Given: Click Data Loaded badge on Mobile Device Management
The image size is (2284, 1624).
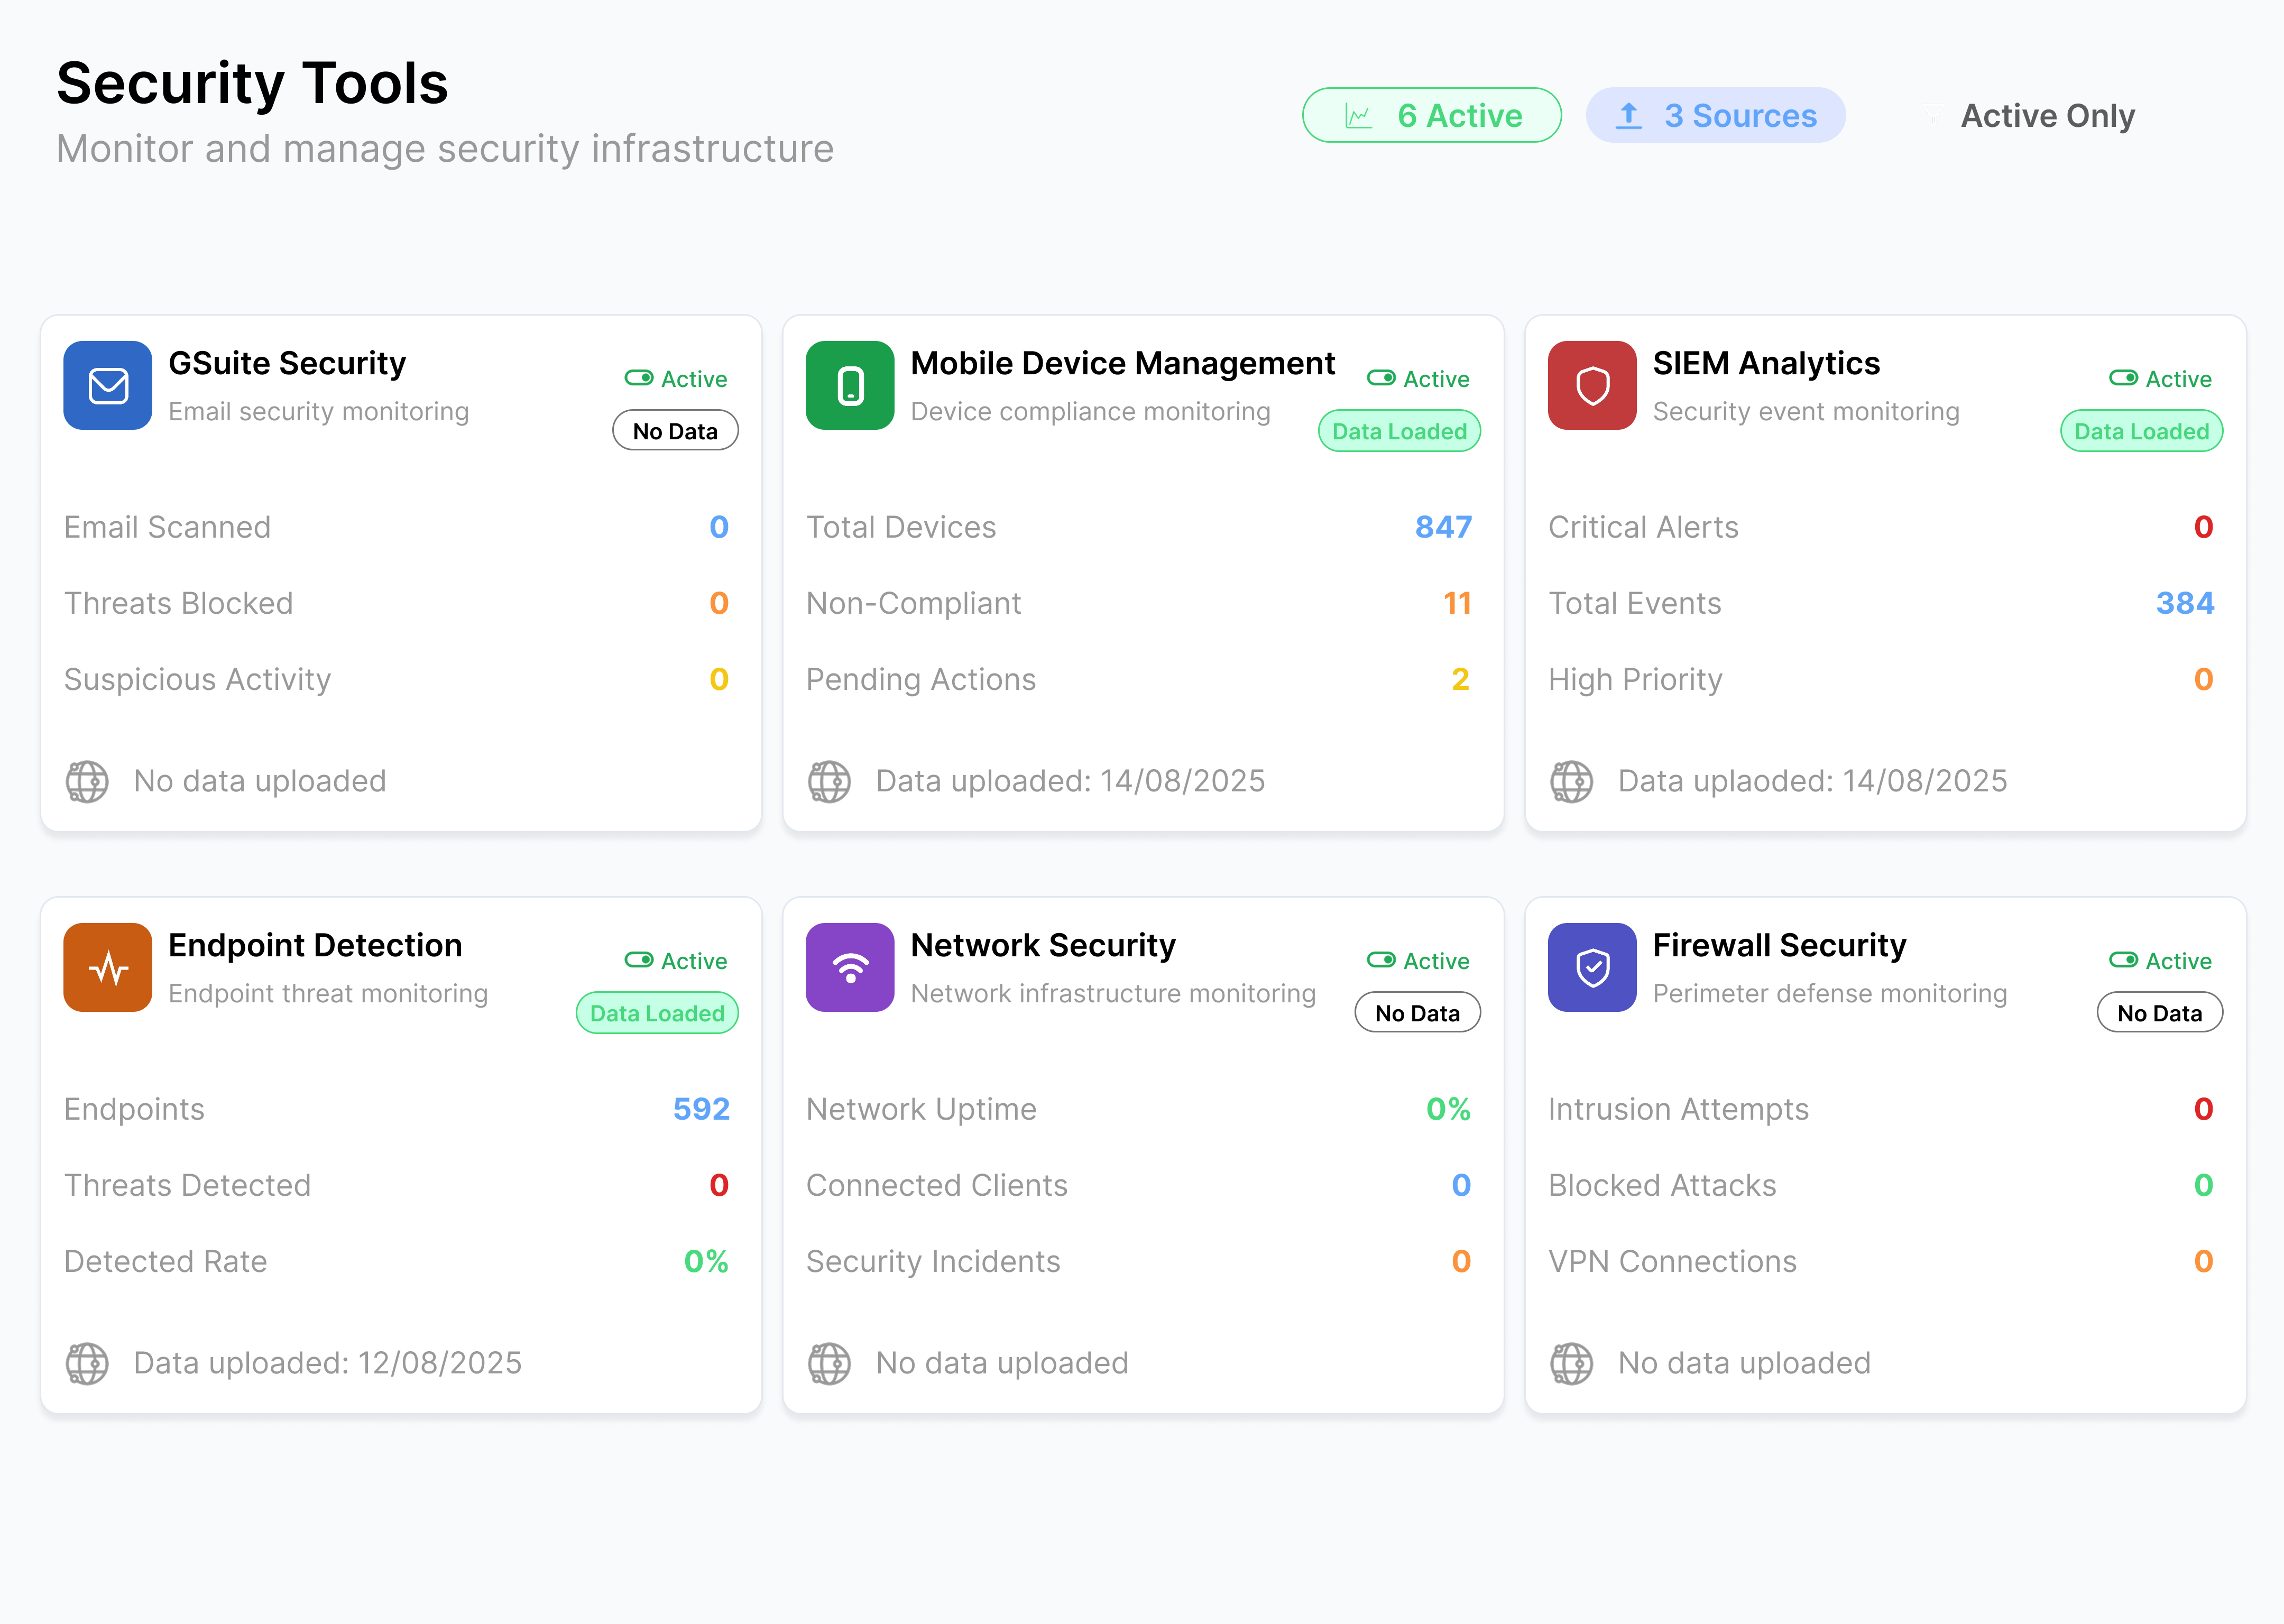Looking at the screenshot, I should [x=1399, y=431].
